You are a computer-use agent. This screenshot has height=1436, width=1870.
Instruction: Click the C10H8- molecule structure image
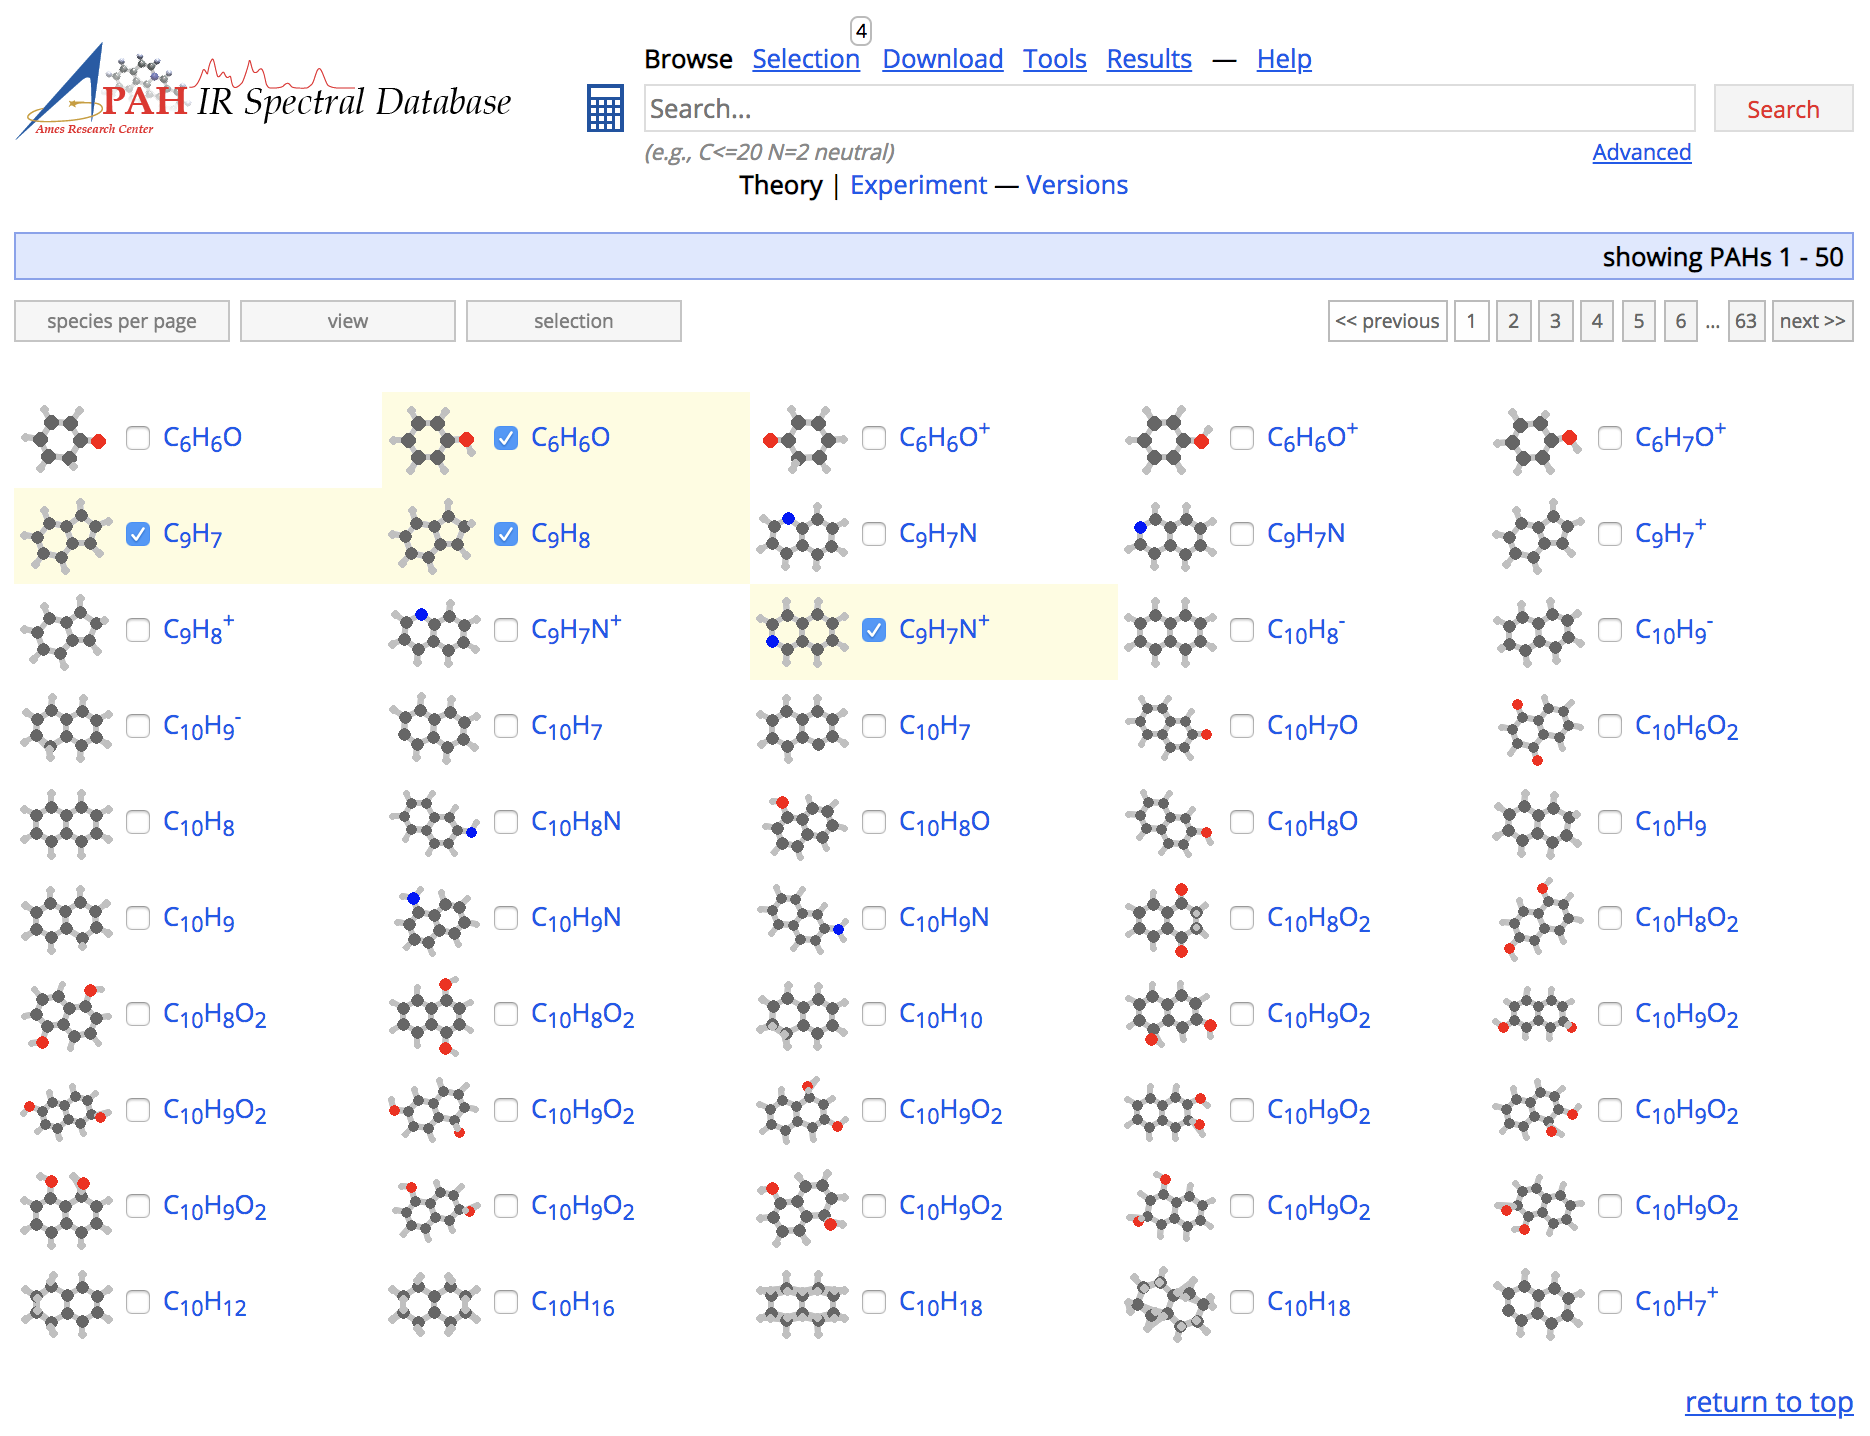pyautogui.click(x=1170, y=631)
